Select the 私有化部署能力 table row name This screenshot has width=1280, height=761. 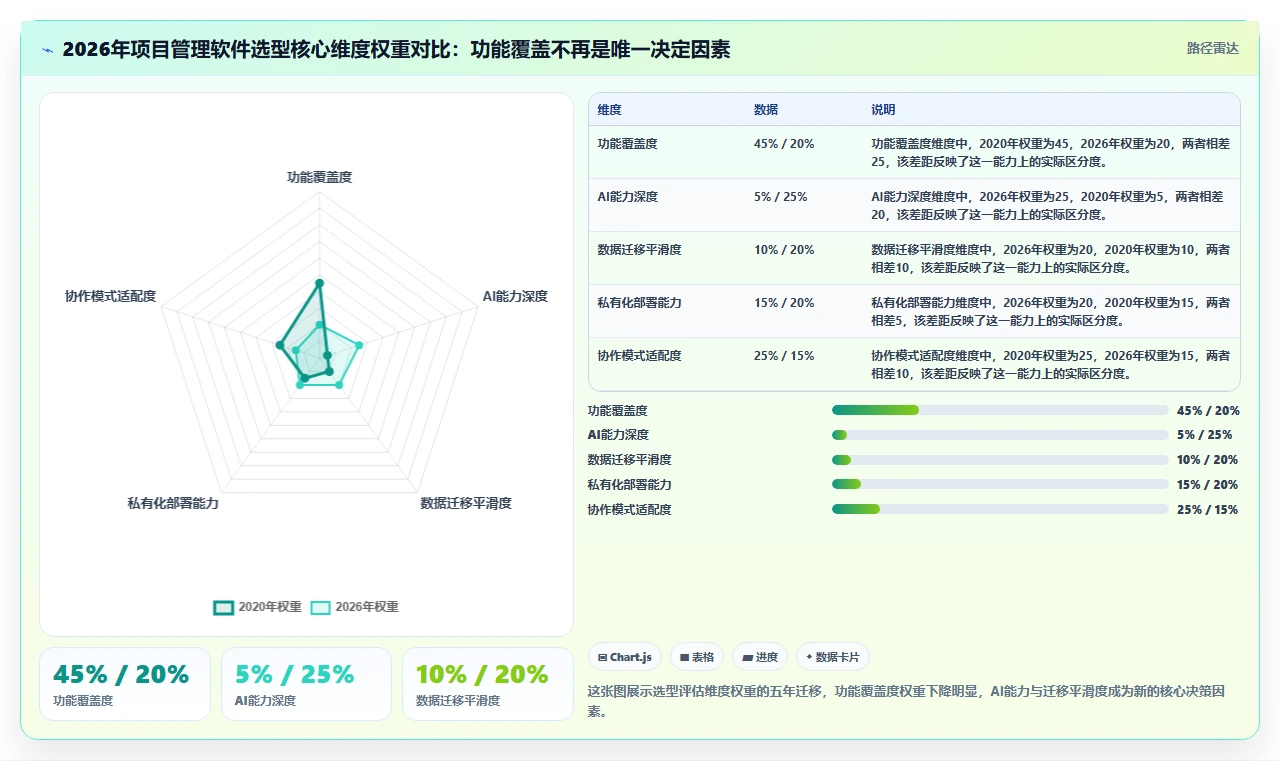click(x=640, y=303)
